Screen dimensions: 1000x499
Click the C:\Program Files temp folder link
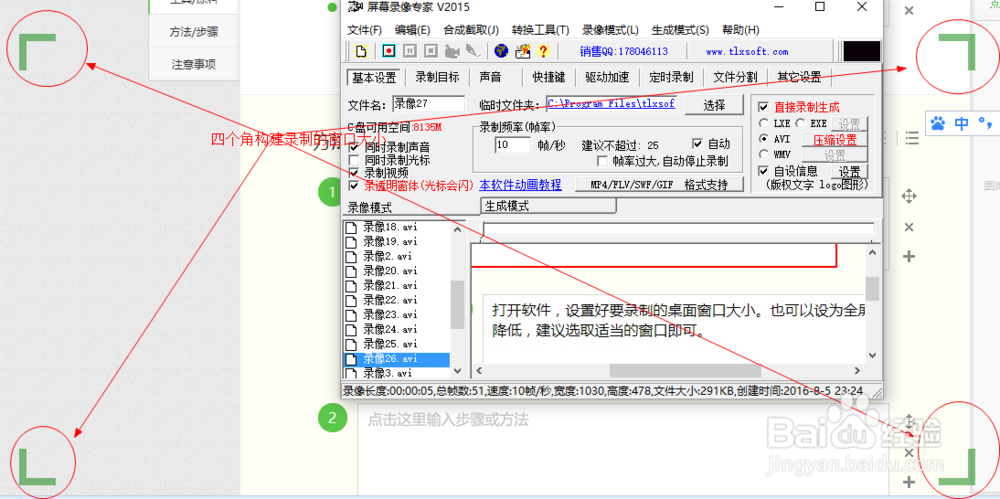(x=611, y=103)
